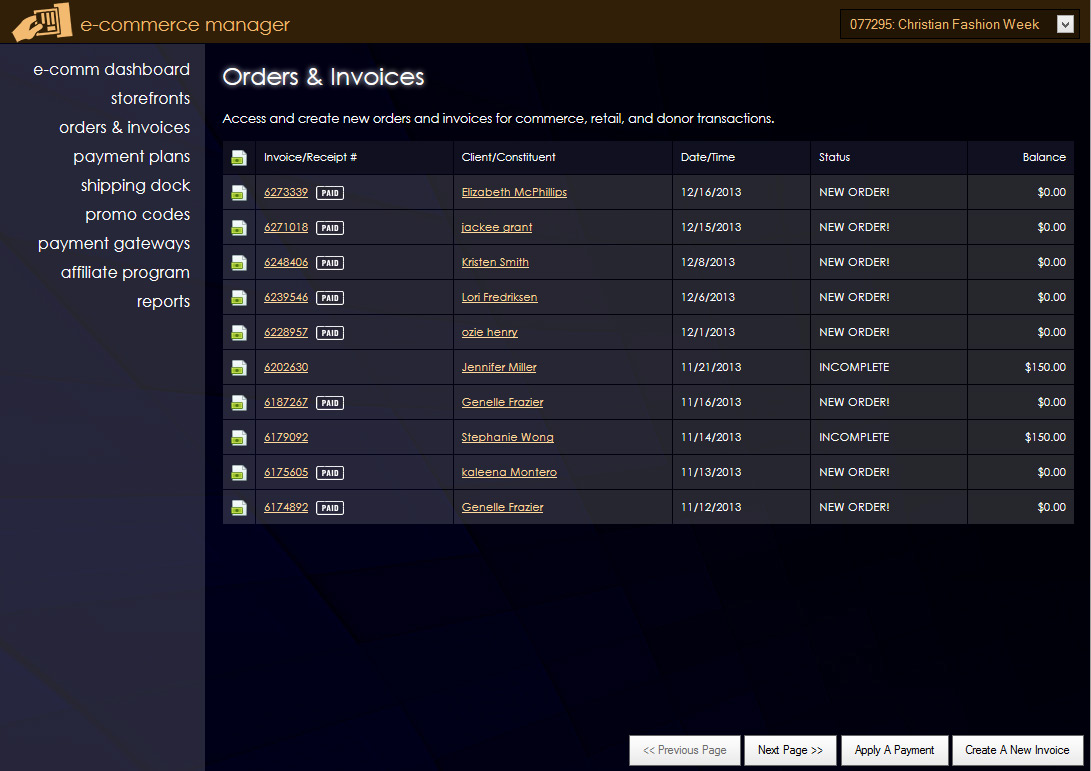Click the e-commerce manager logo icon
The image size is (1091, 771).
coord(42,22)
